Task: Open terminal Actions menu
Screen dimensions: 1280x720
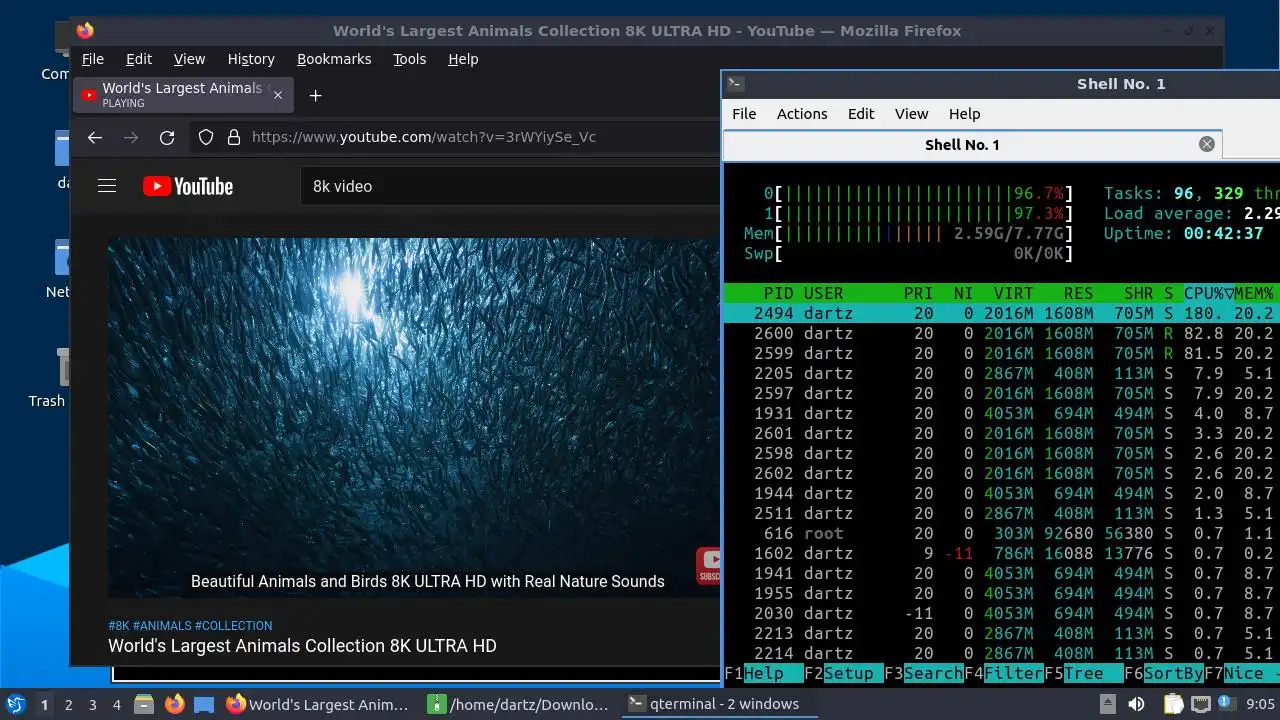Action: [x=802, y=114]
